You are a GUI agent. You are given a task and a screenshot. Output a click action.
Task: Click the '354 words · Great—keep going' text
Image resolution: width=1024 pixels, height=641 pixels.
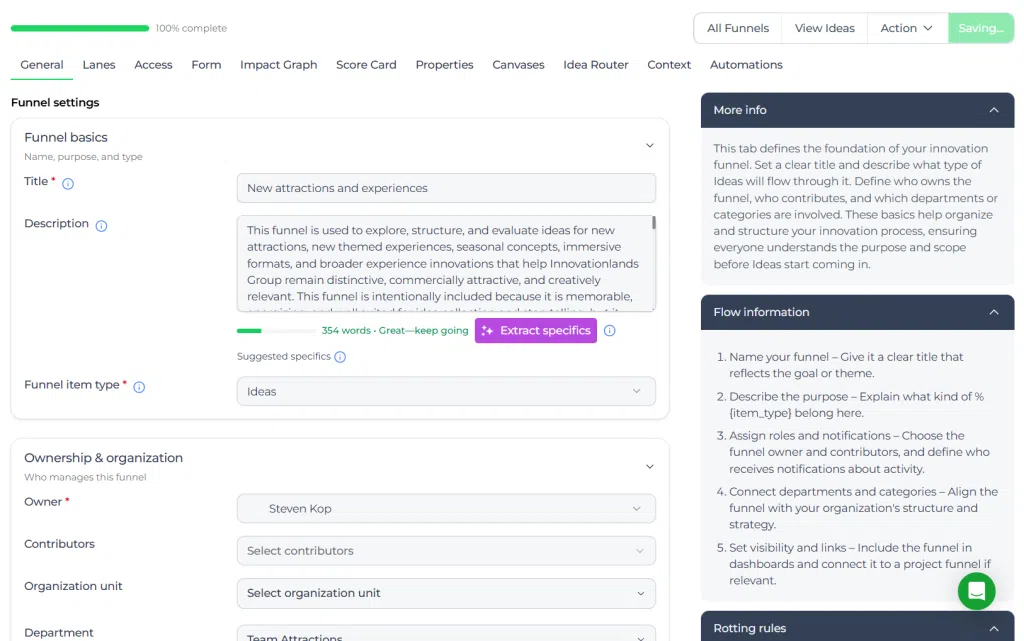pyautogui.click(x=395, y=330)
